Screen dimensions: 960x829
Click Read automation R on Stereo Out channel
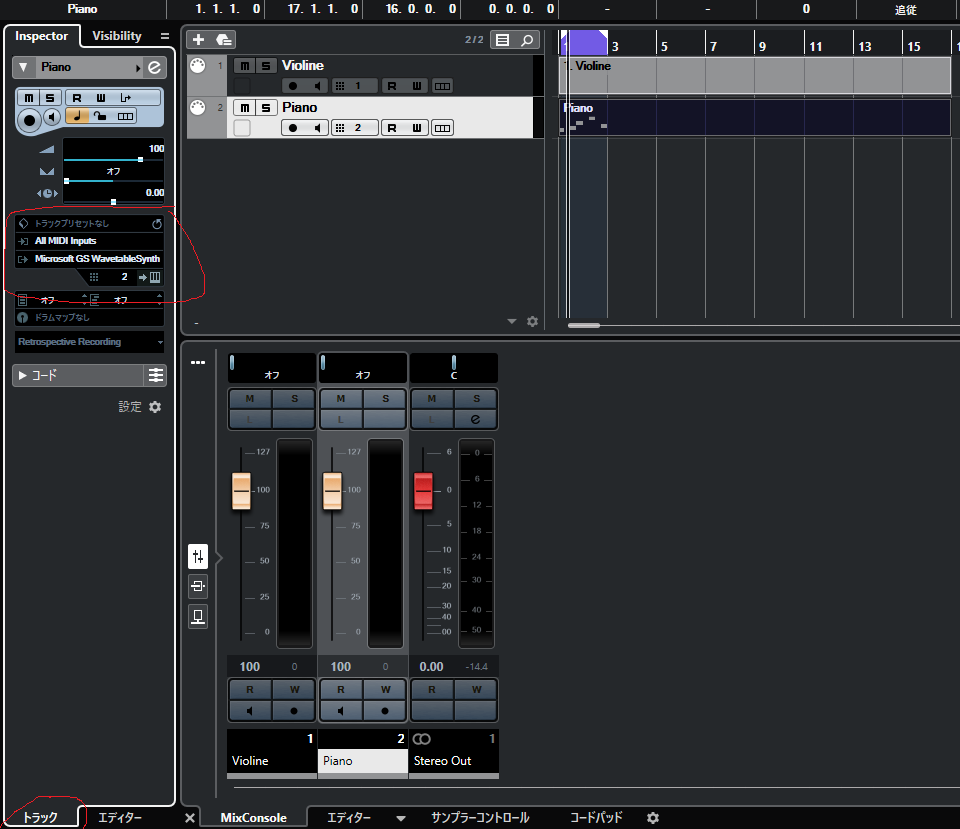[x=432, y=689]
